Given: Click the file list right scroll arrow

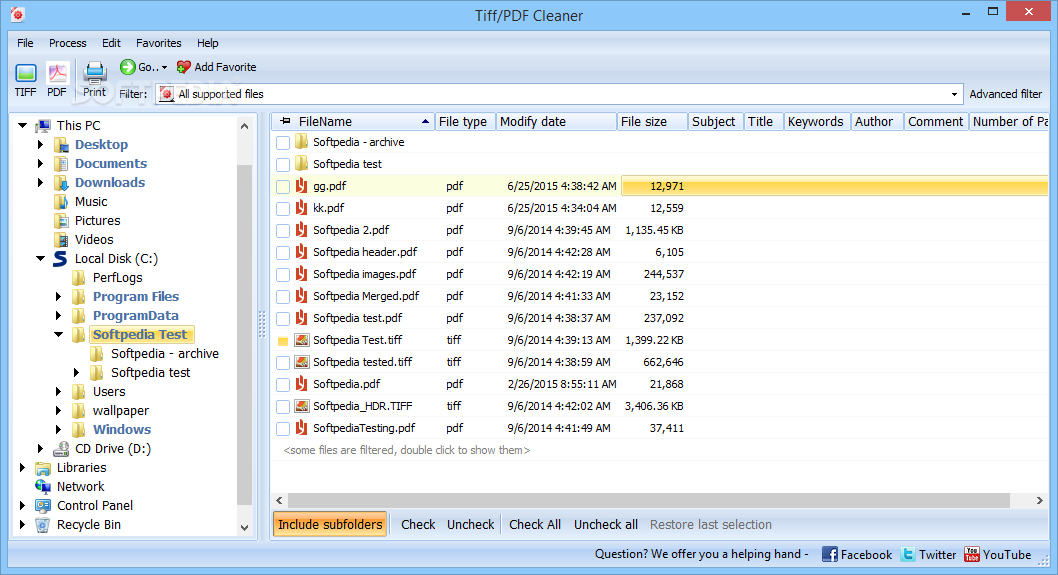Looking at the screenshot, I should (1040, 501).
